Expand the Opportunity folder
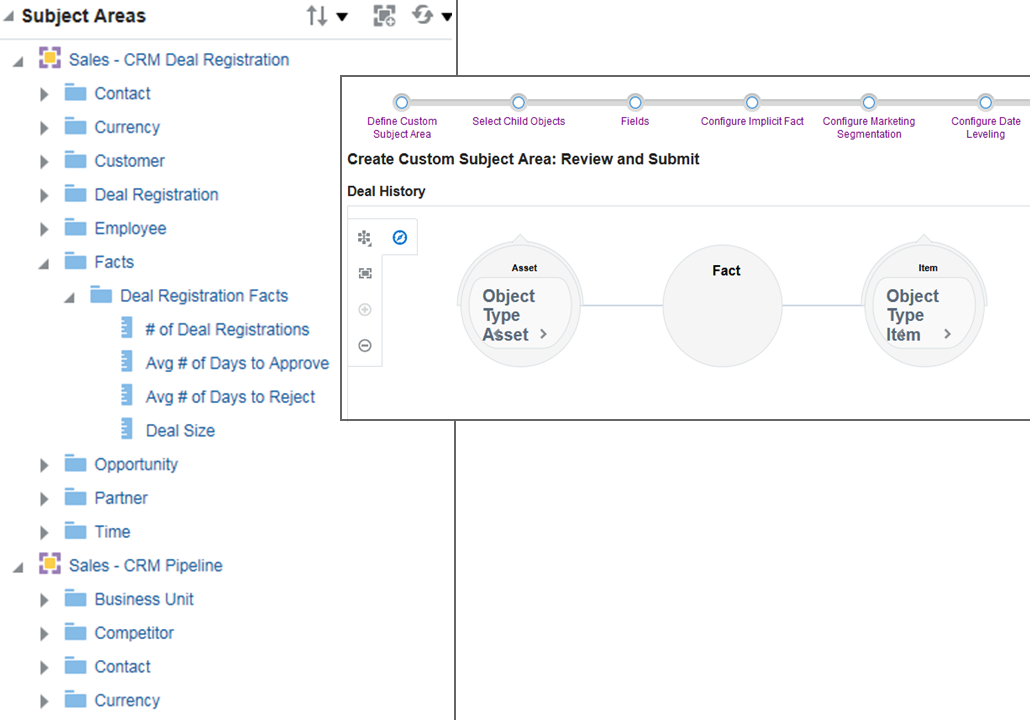This screenshot has width=1030, height=720. click(43, 464)
